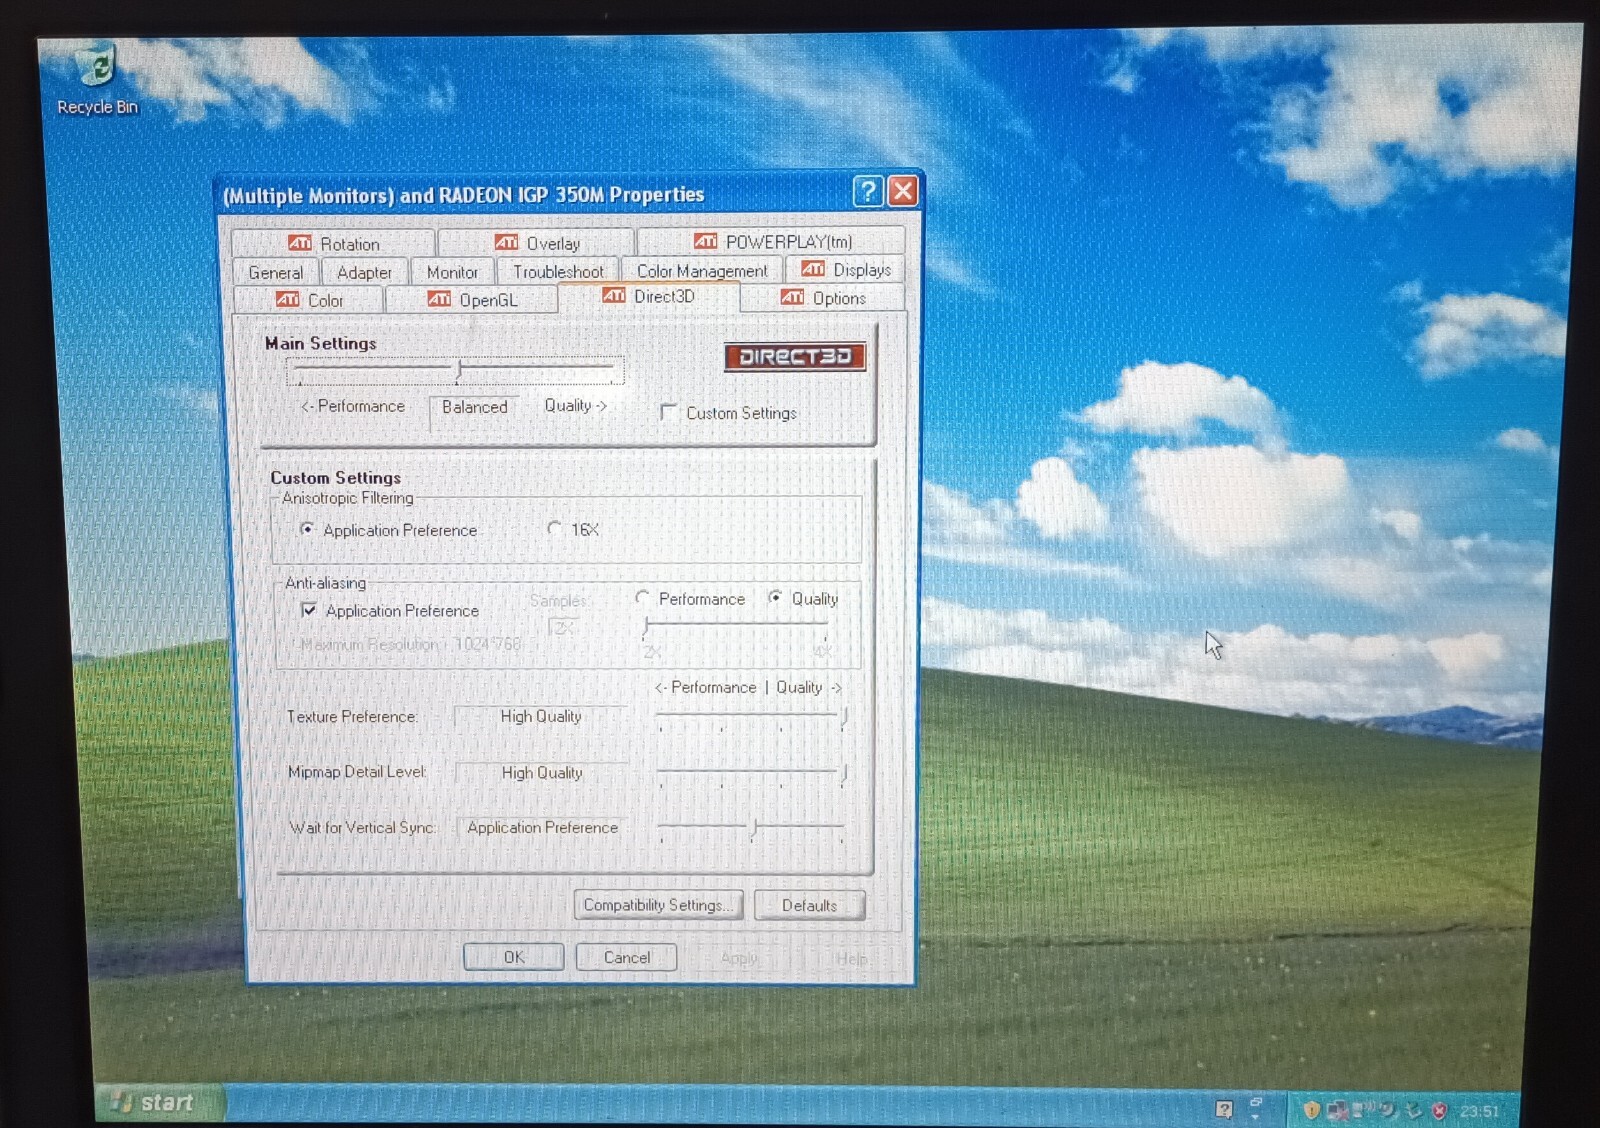The height and width of the screenshot is (1128, 1600).
Task: Click the taskbar clock showing 23:51
Action: point(1478,1111)
